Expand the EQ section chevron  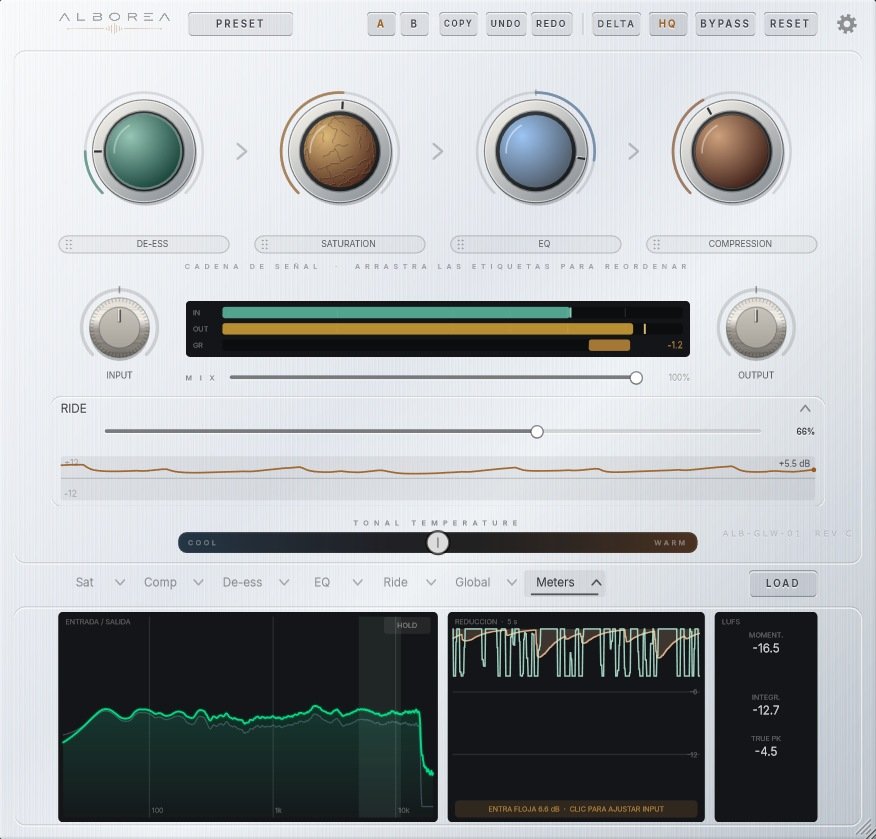[358, 583]
